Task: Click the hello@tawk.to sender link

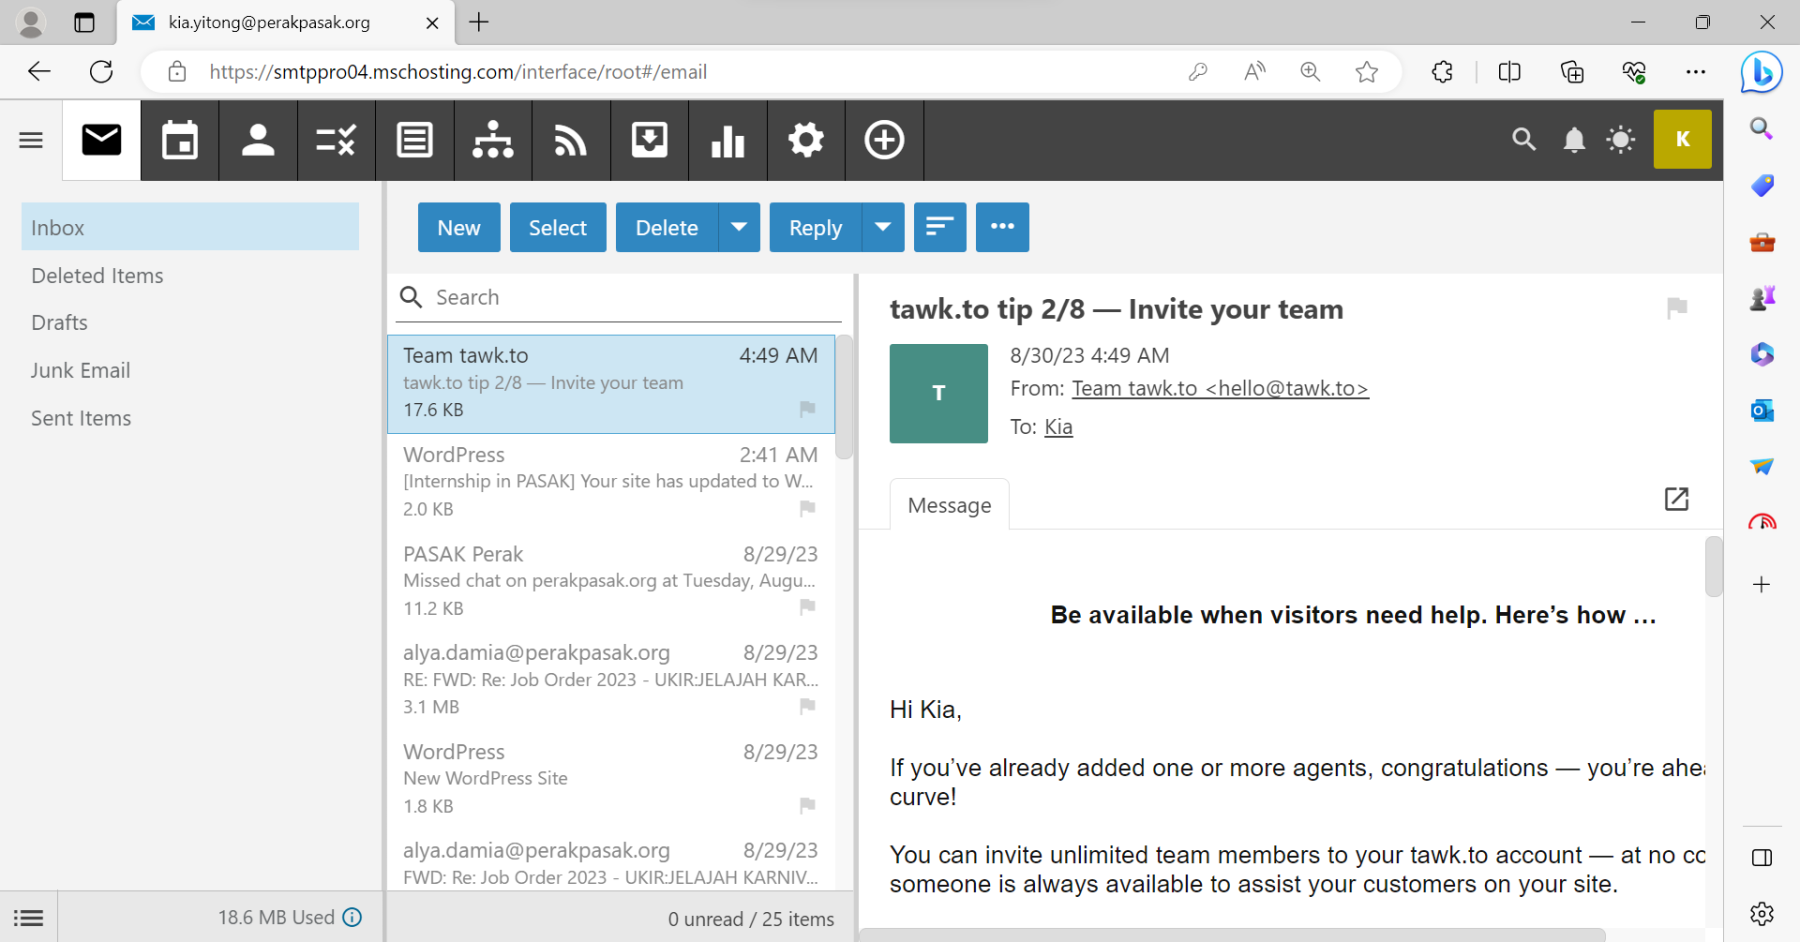Action: [1219, 388]
